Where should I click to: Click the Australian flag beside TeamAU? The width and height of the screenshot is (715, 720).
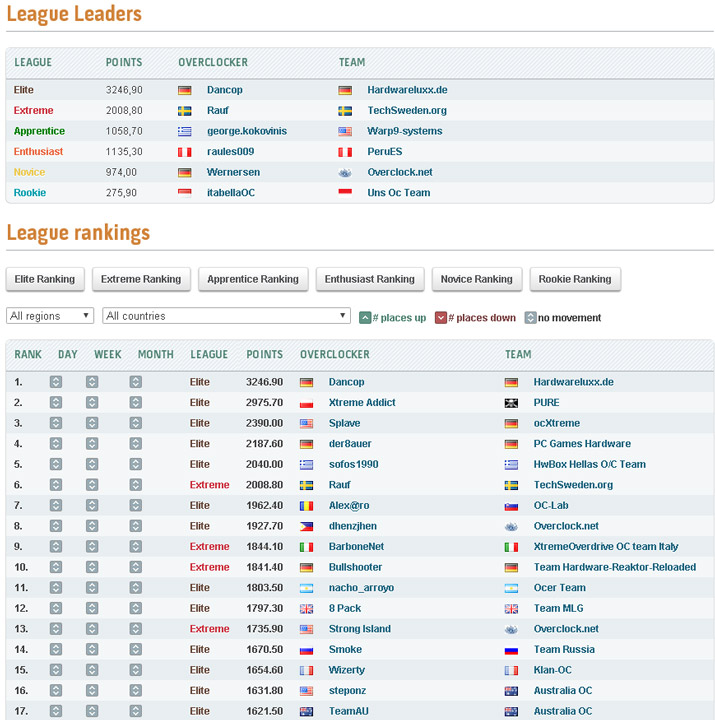point(306,712)
